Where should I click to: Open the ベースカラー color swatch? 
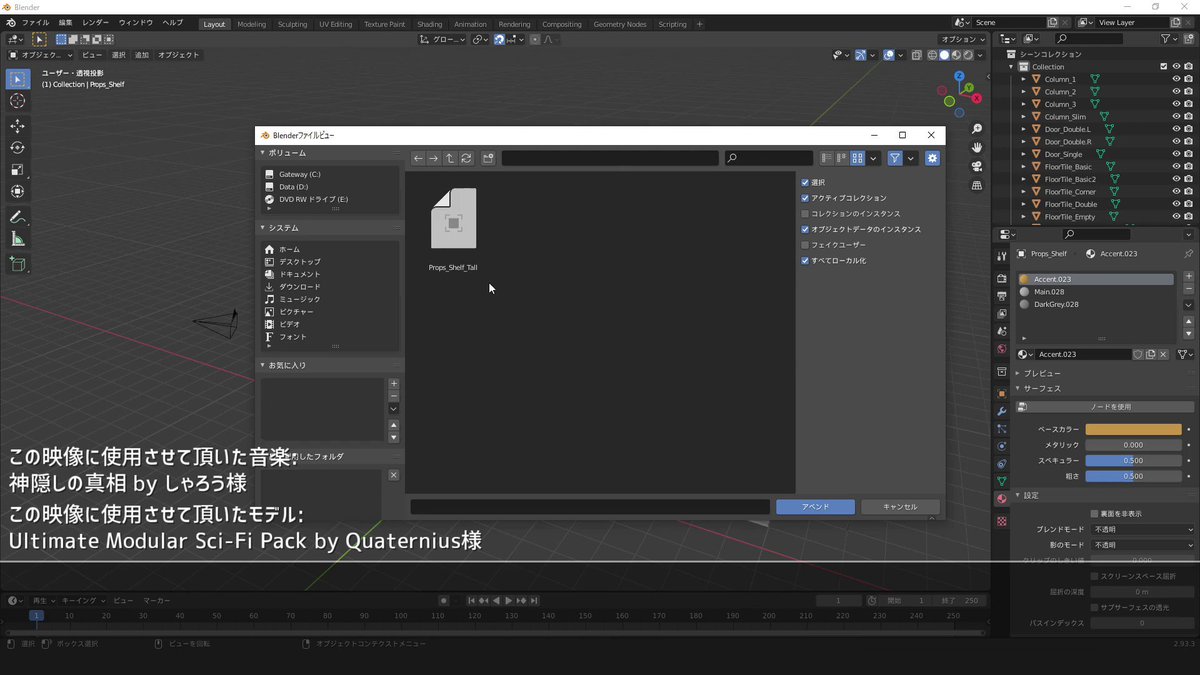click(x=1134, y=429)
